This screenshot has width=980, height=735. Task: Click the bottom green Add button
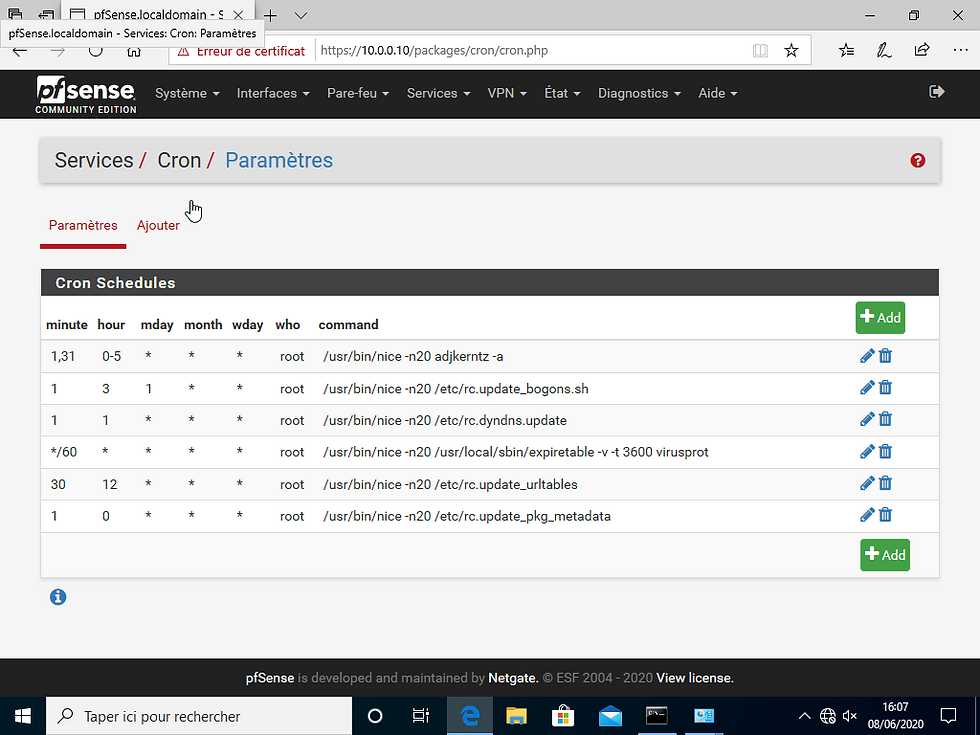885,555
